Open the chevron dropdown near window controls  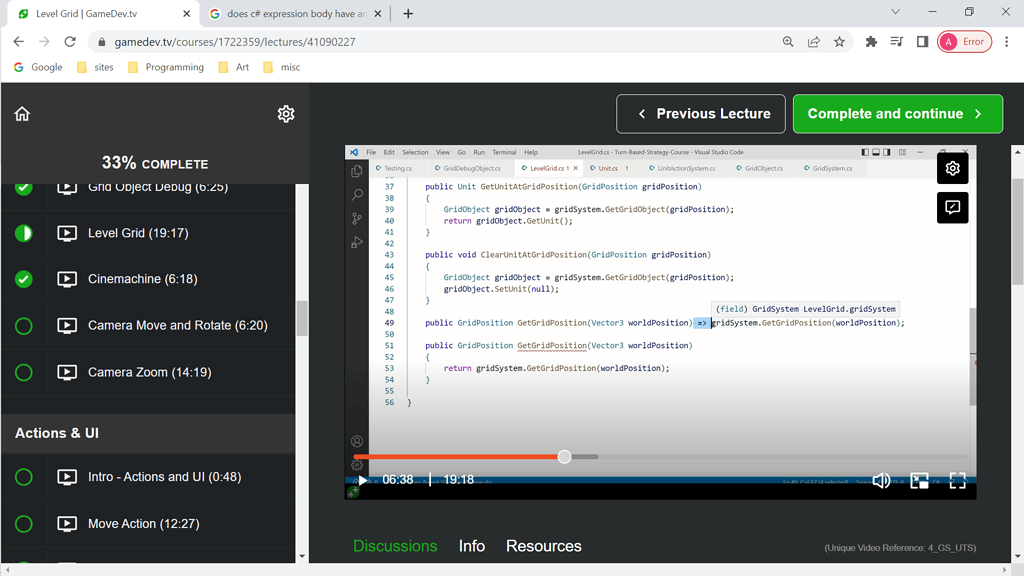(895, 11)
